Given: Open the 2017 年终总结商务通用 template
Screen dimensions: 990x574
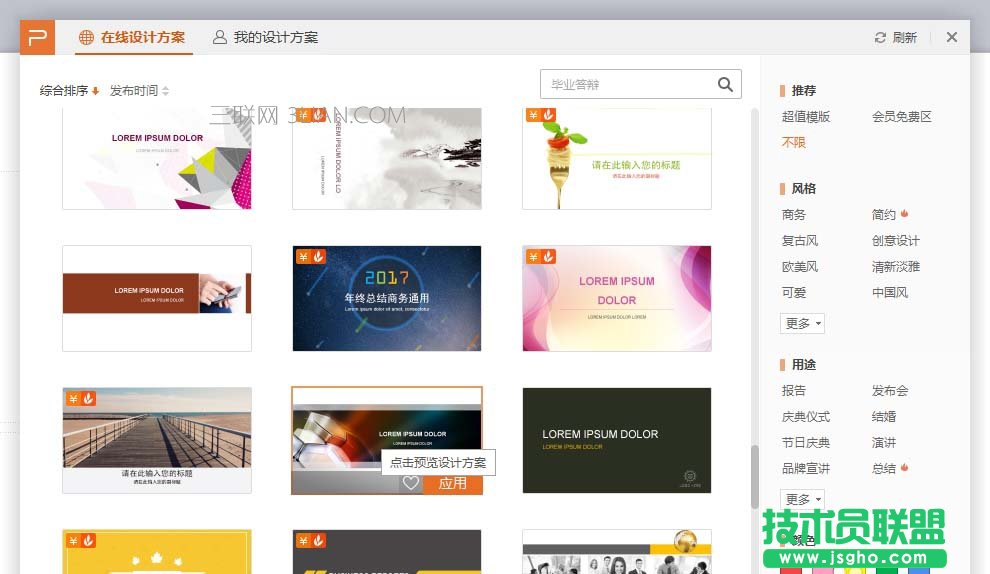Looking at the screenshot, I should (x=387, y=298).
